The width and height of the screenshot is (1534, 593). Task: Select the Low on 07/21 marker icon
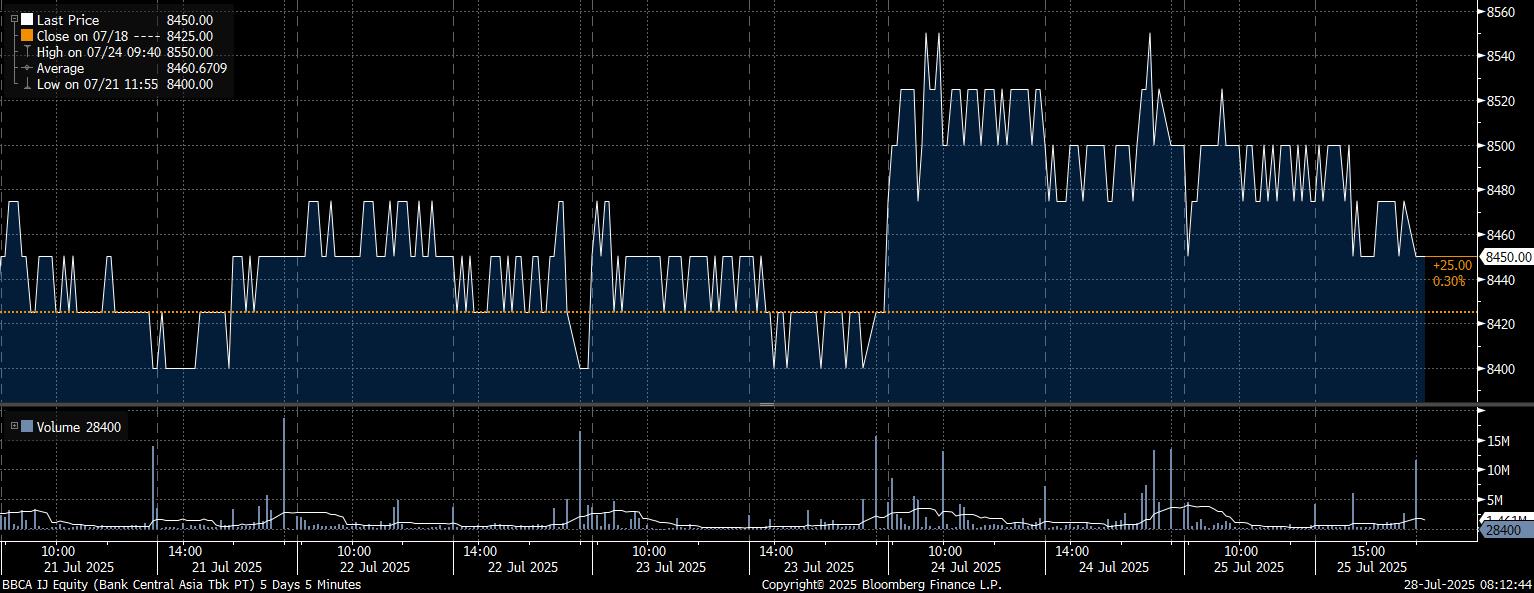pos(27,85)
